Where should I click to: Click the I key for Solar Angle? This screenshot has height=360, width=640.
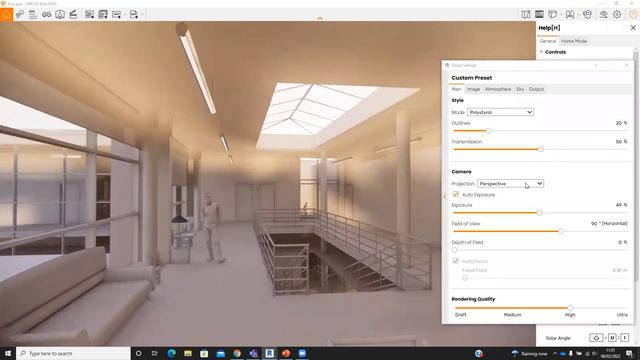pyautogui.click(x=624, y=338)
